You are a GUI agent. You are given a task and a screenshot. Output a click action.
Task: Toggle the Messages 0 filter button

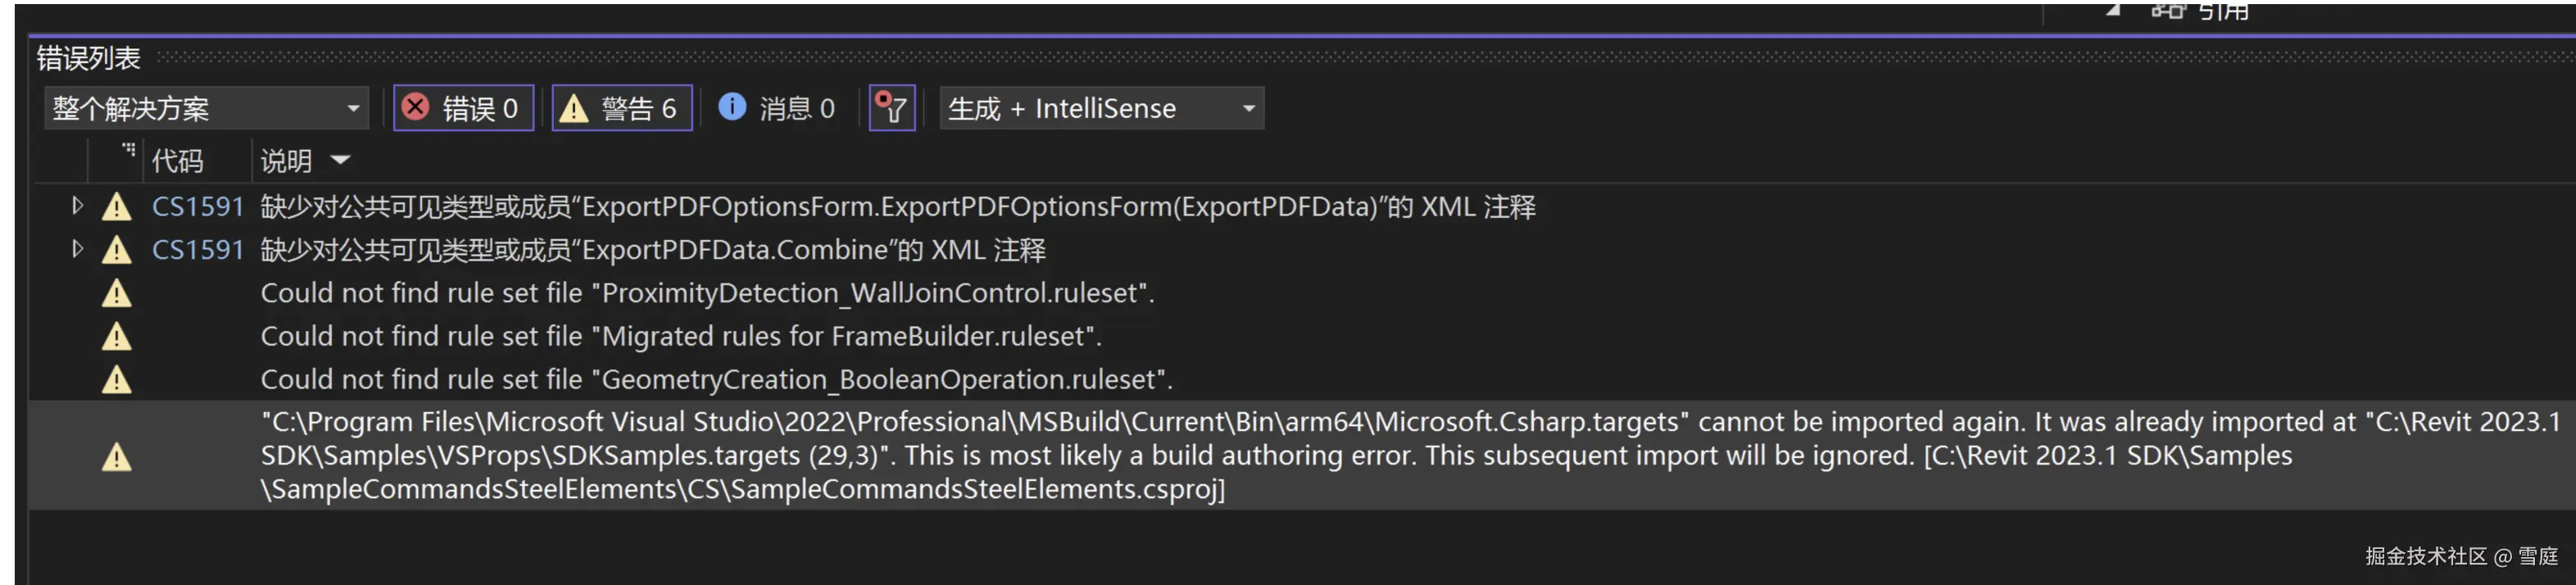(777, 108)
